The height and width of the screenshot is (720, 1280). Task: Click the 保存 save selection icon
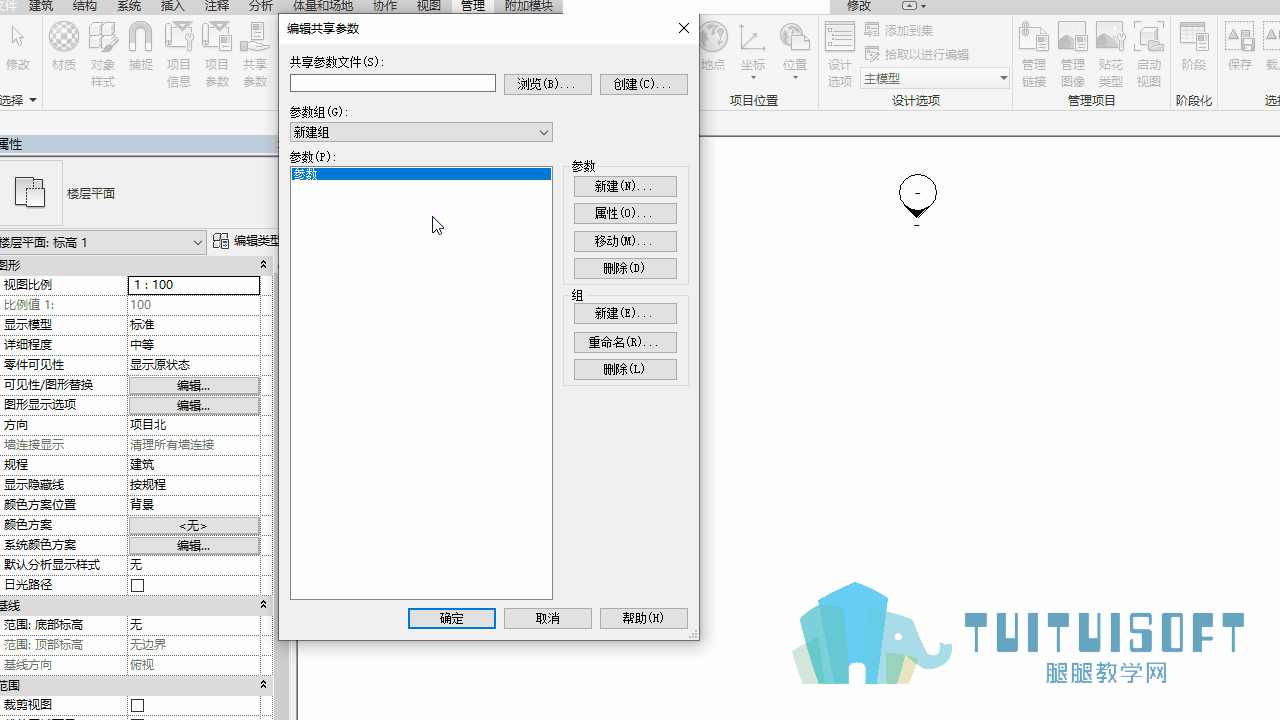pyautogui.click(x=1240, y=48)
